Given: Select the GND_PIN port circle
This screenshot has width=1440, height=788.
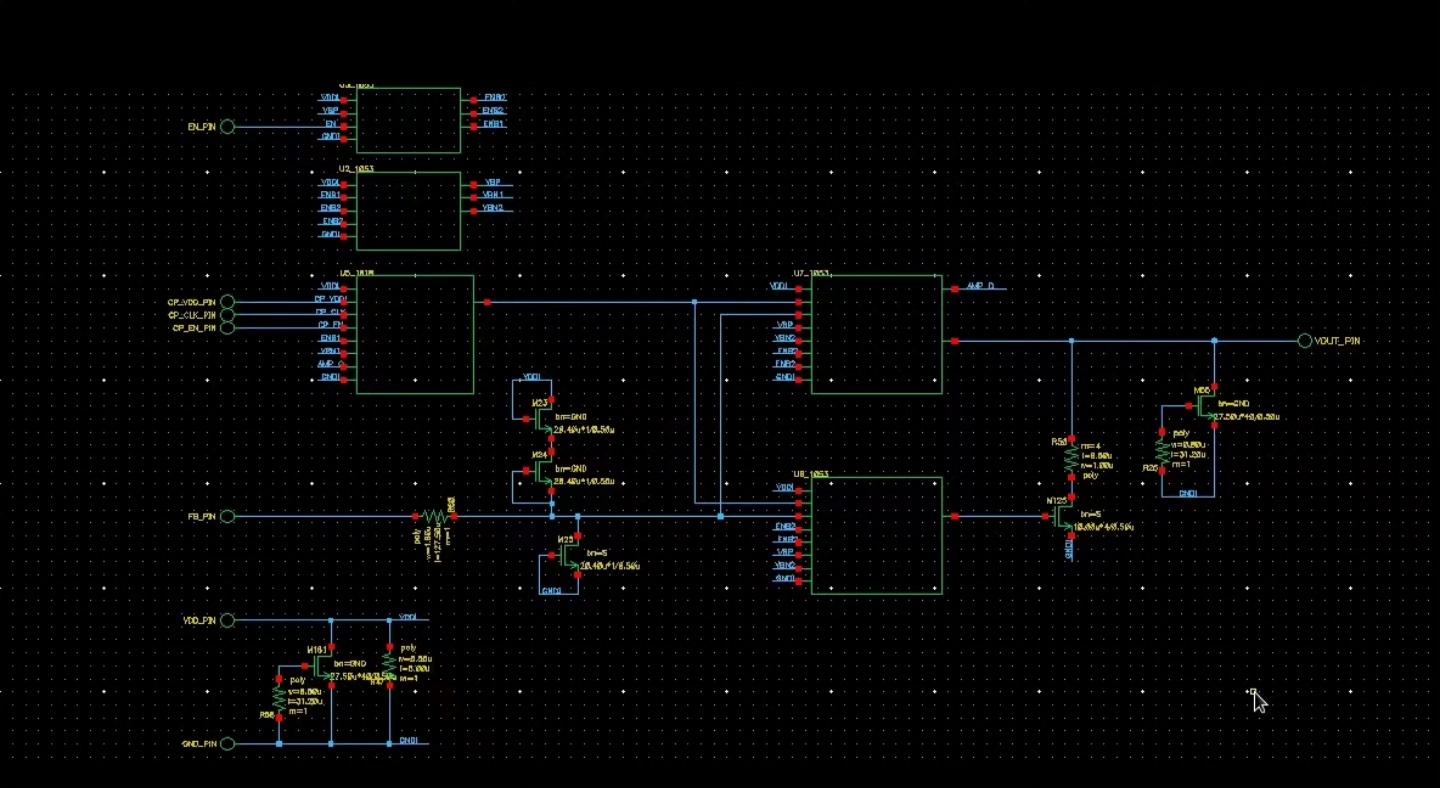Looking at the screenshot, I should (228, 744).
